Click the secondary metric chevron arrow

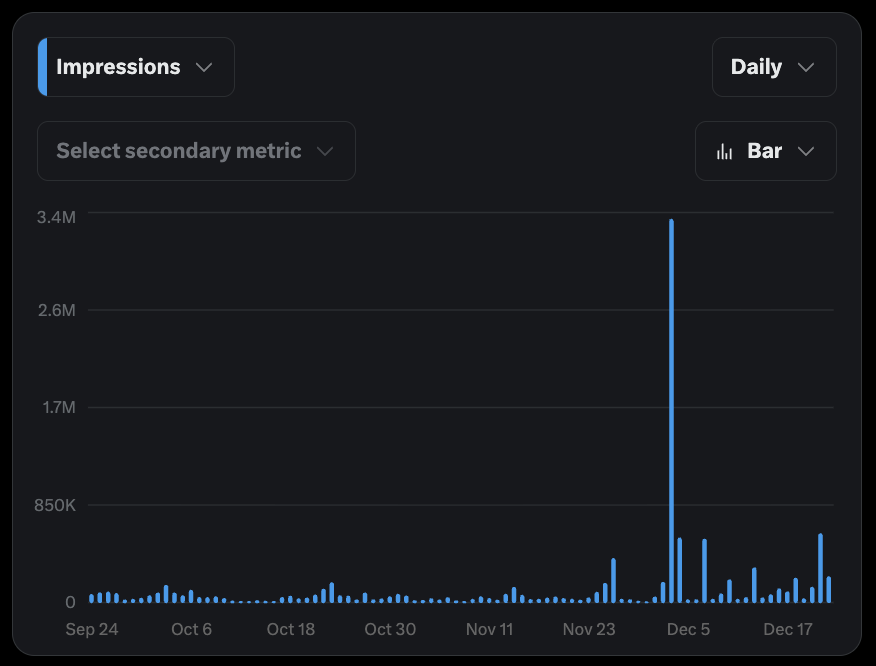coord(324,151)
